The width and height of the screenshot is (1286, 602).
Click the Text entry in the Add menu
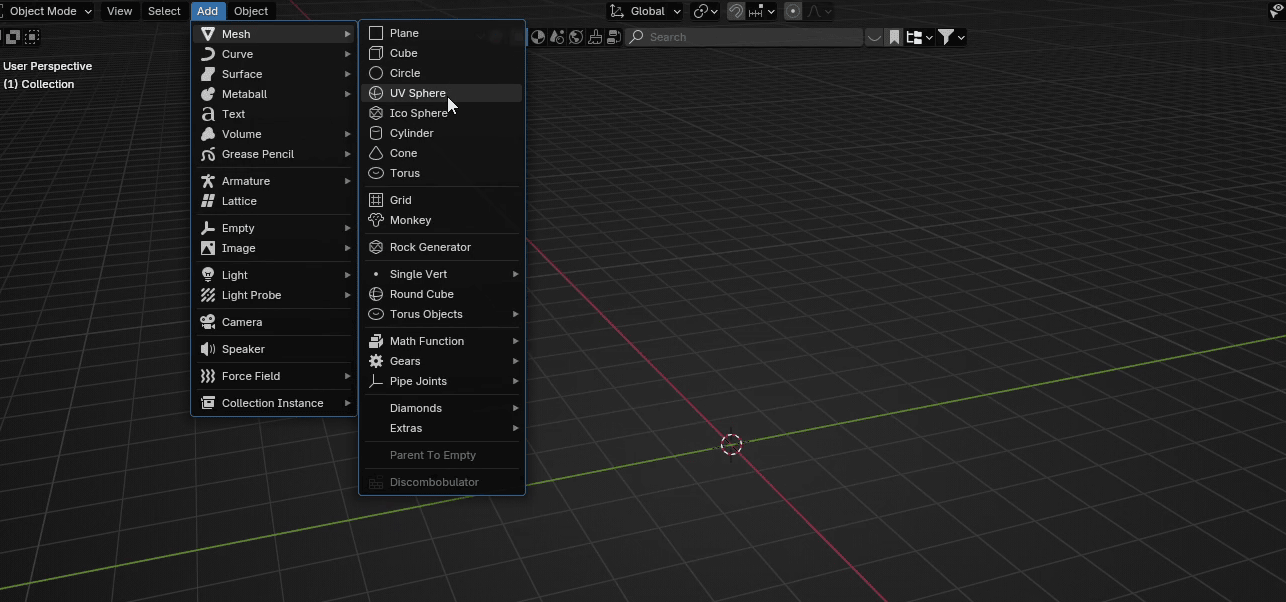233,114
